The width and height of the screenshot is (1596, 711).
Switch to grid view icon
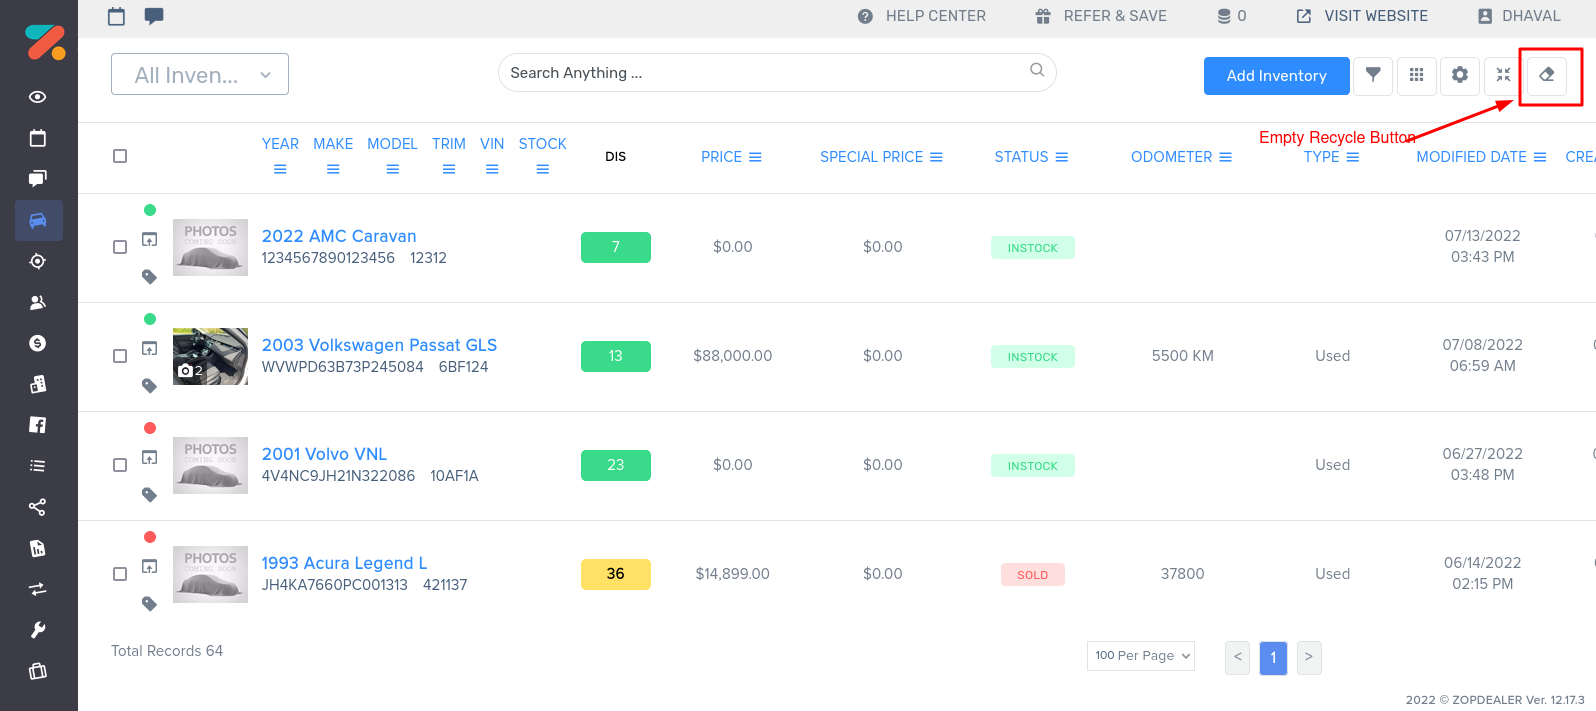click(x=1416, y=75)
